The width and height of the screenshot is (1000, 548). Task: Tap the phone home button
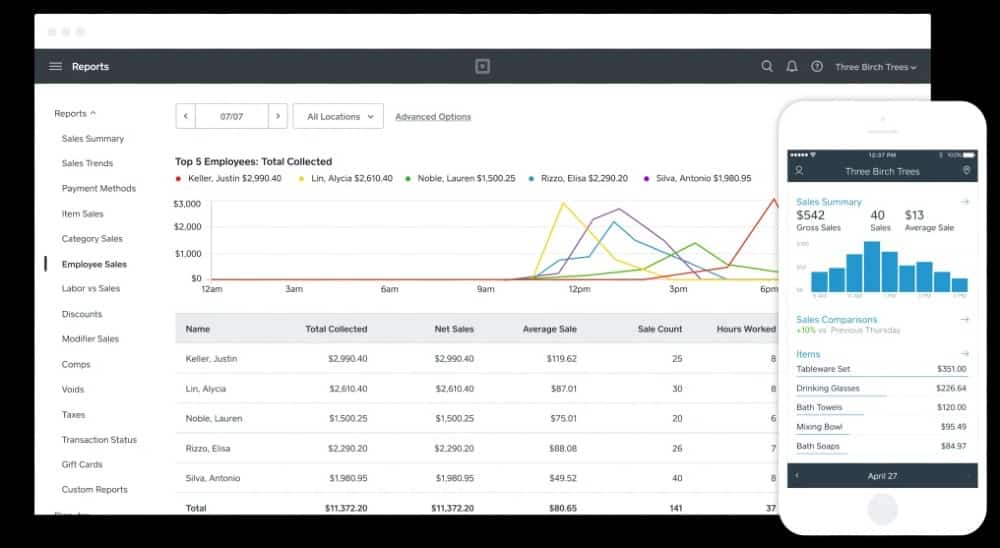pos(883,510)
